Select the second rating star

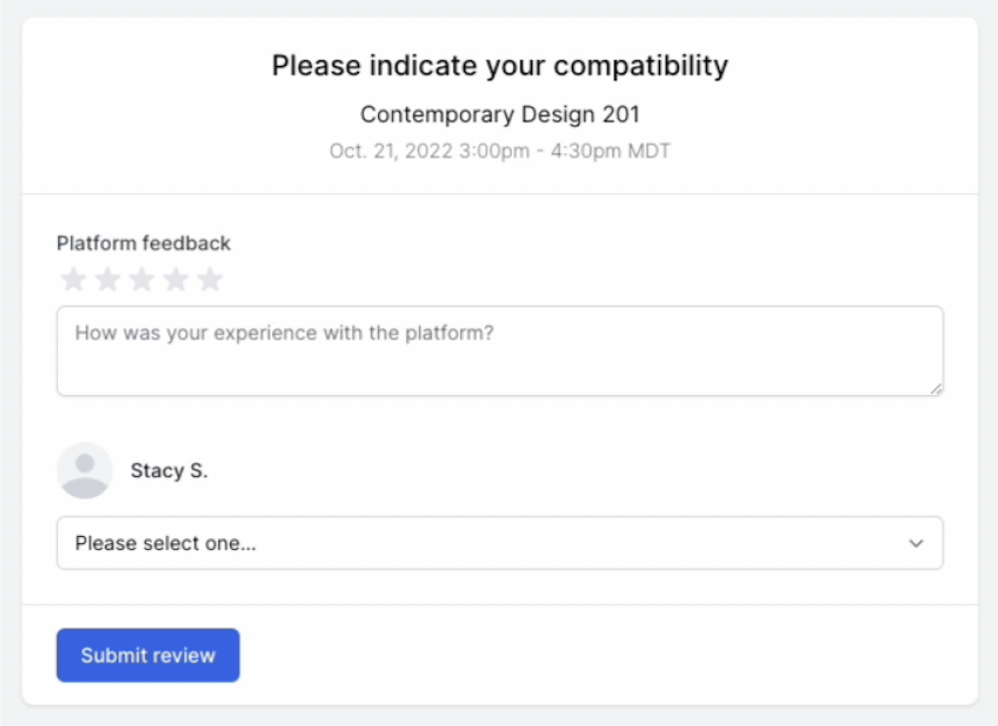click(108, 279)
